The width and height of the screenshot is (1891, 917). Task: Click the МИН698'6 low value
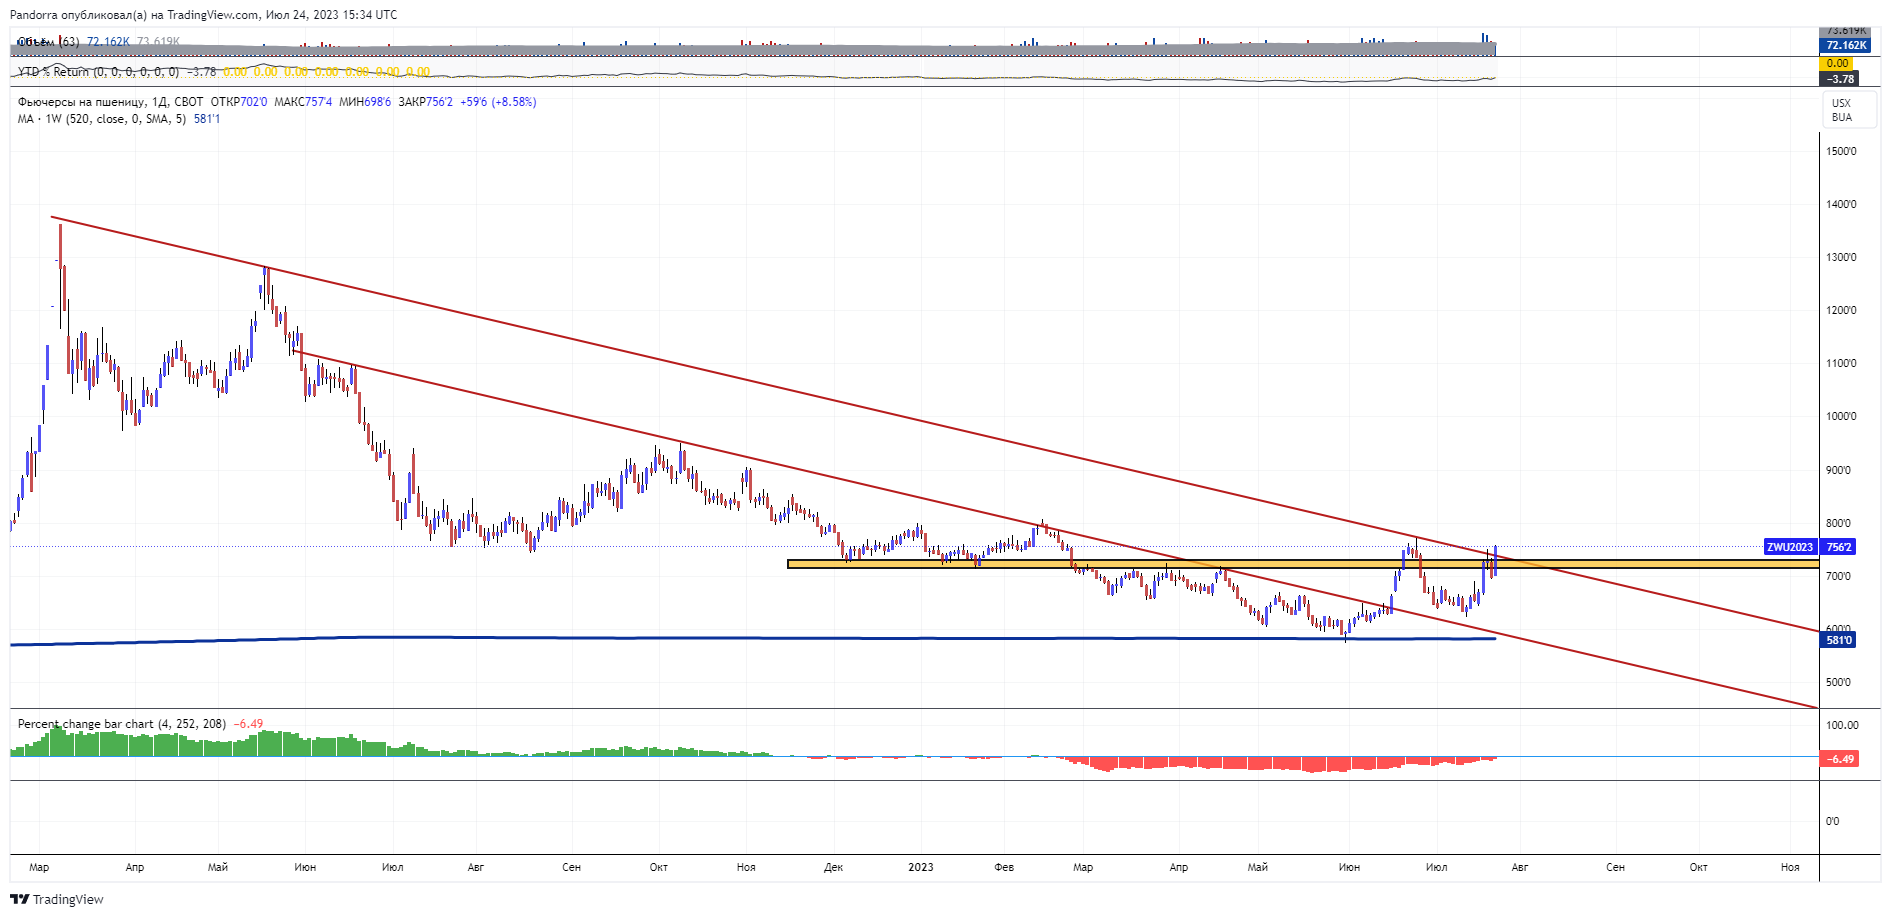coord(365,102)
